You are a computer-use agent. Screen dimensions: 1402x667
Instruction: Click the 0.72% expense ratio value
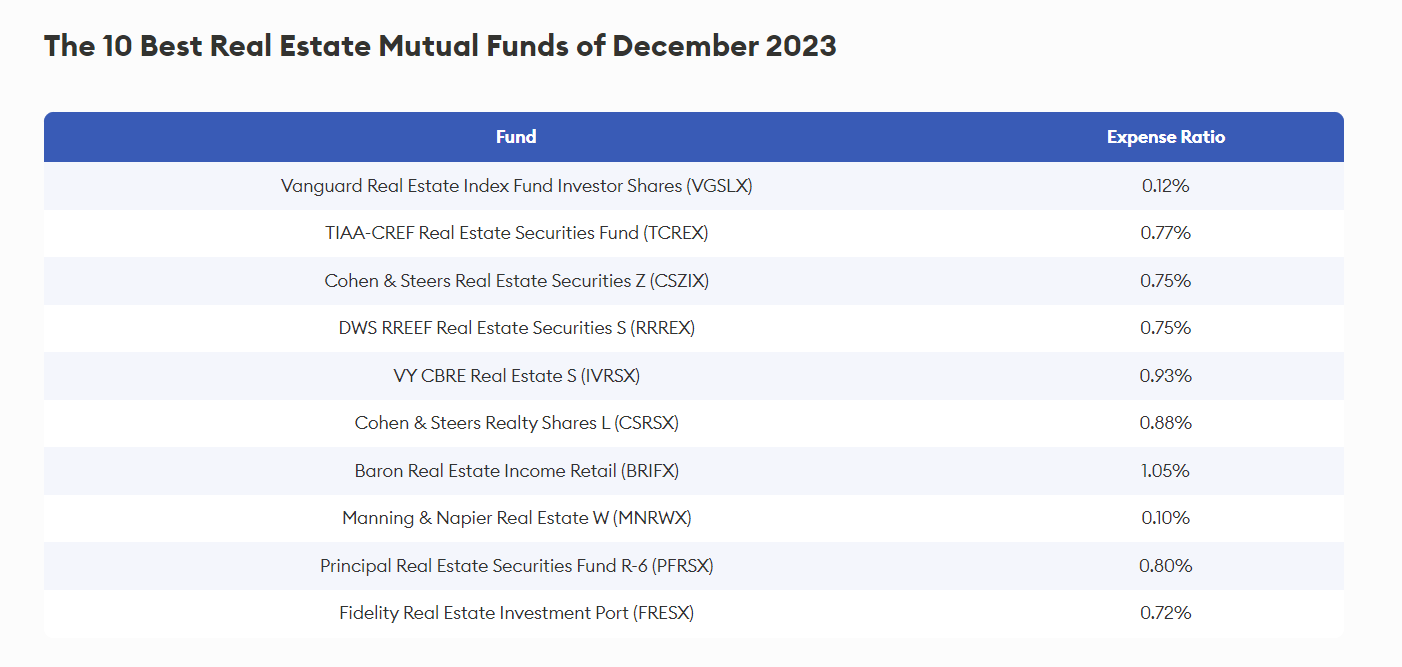click(x=1166, y=613)
